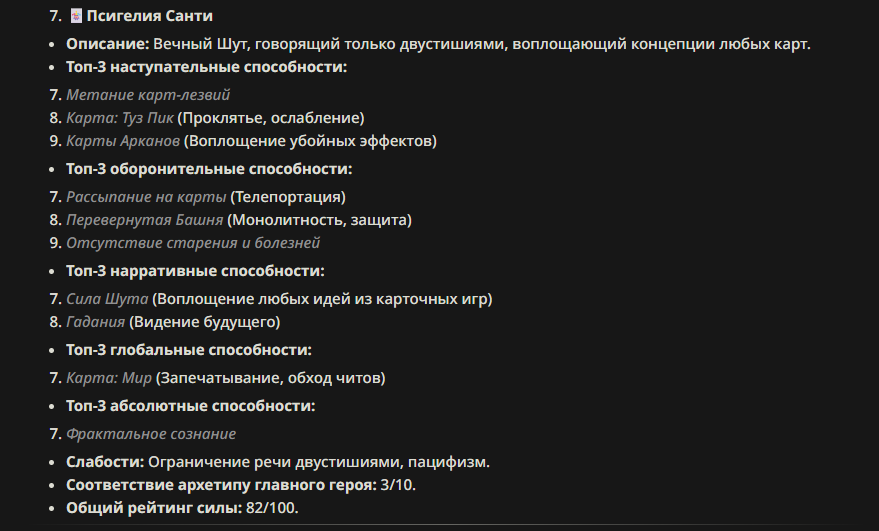Click the Описание label
This screenshot has width=879, height=531.
(108, 44)
